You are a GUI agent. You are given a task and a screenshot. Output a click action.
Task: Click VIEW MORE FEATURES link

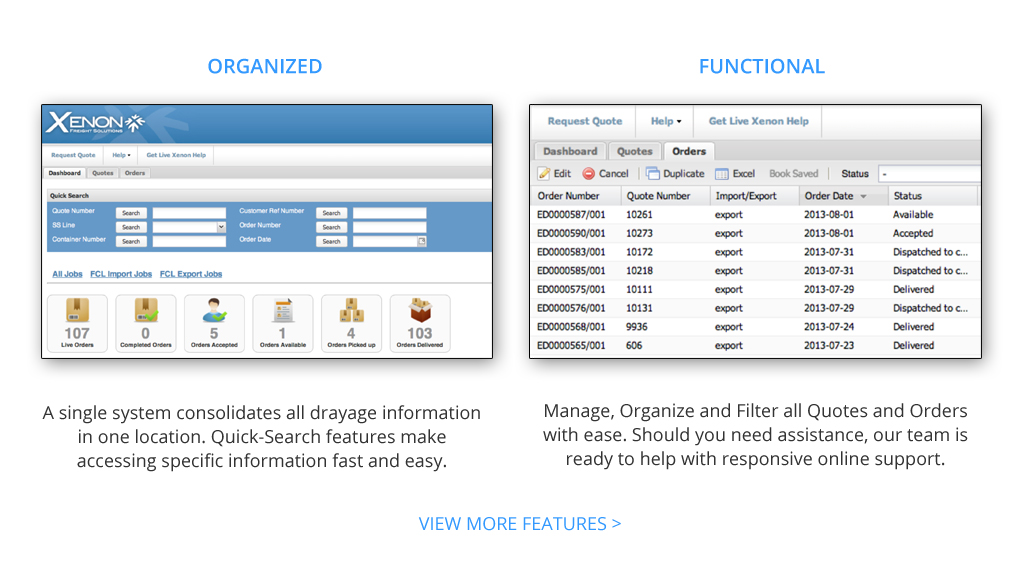[520, 524]
